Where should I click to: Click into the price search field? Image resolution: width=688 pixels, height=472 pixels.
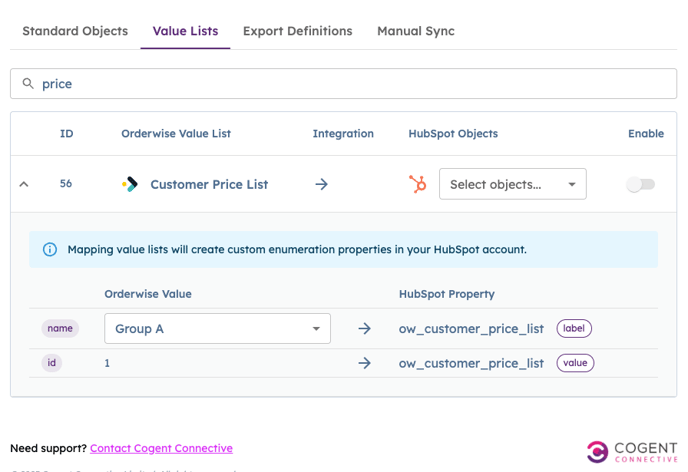(x=350, y=84)
